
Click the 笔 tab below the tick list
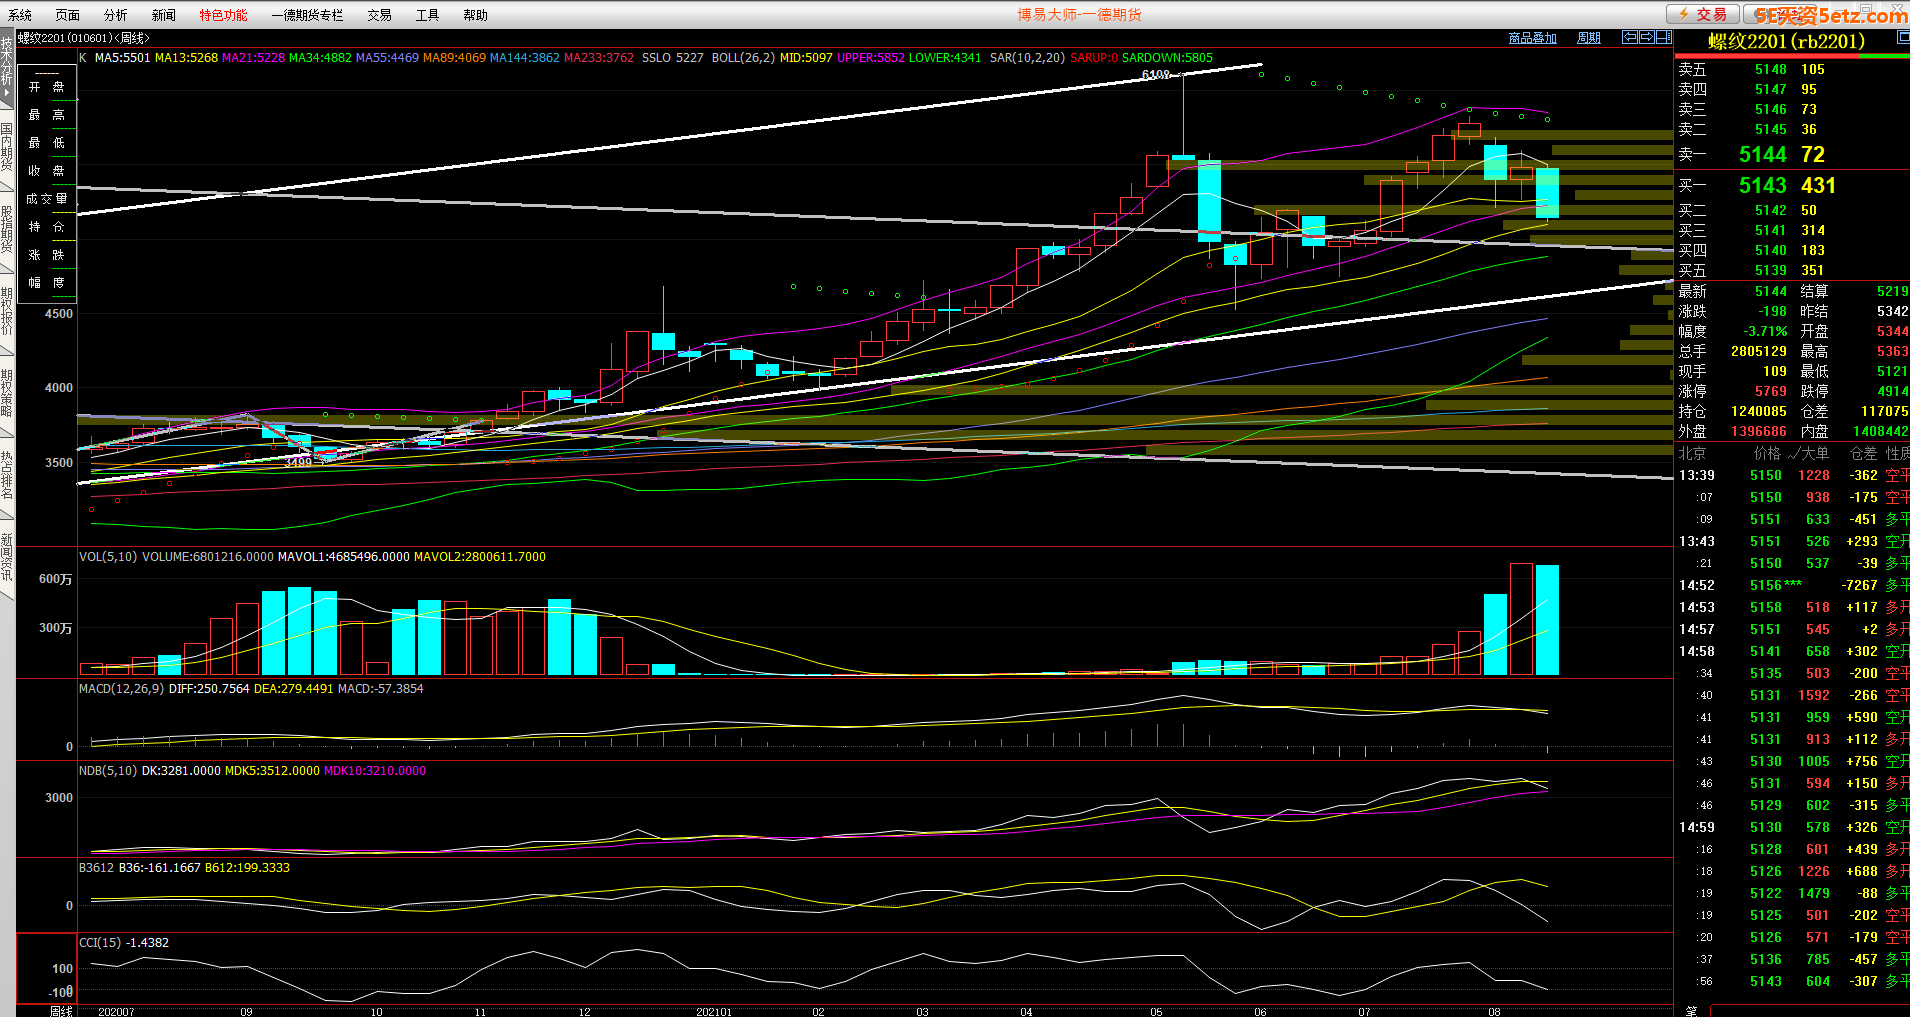pos(1691,1011)
